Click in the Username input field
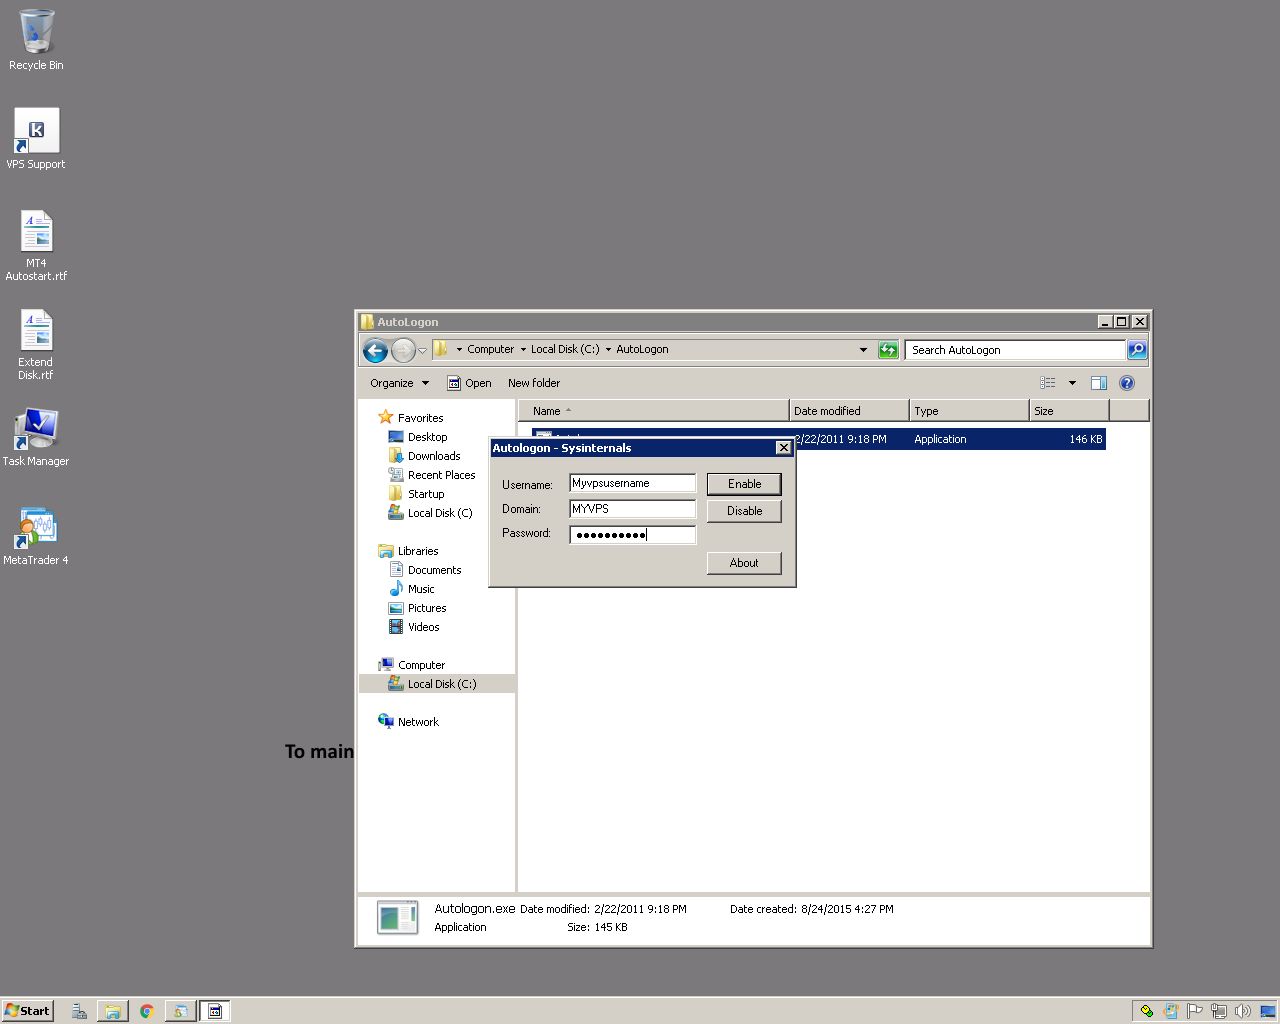 click(632, 484)
